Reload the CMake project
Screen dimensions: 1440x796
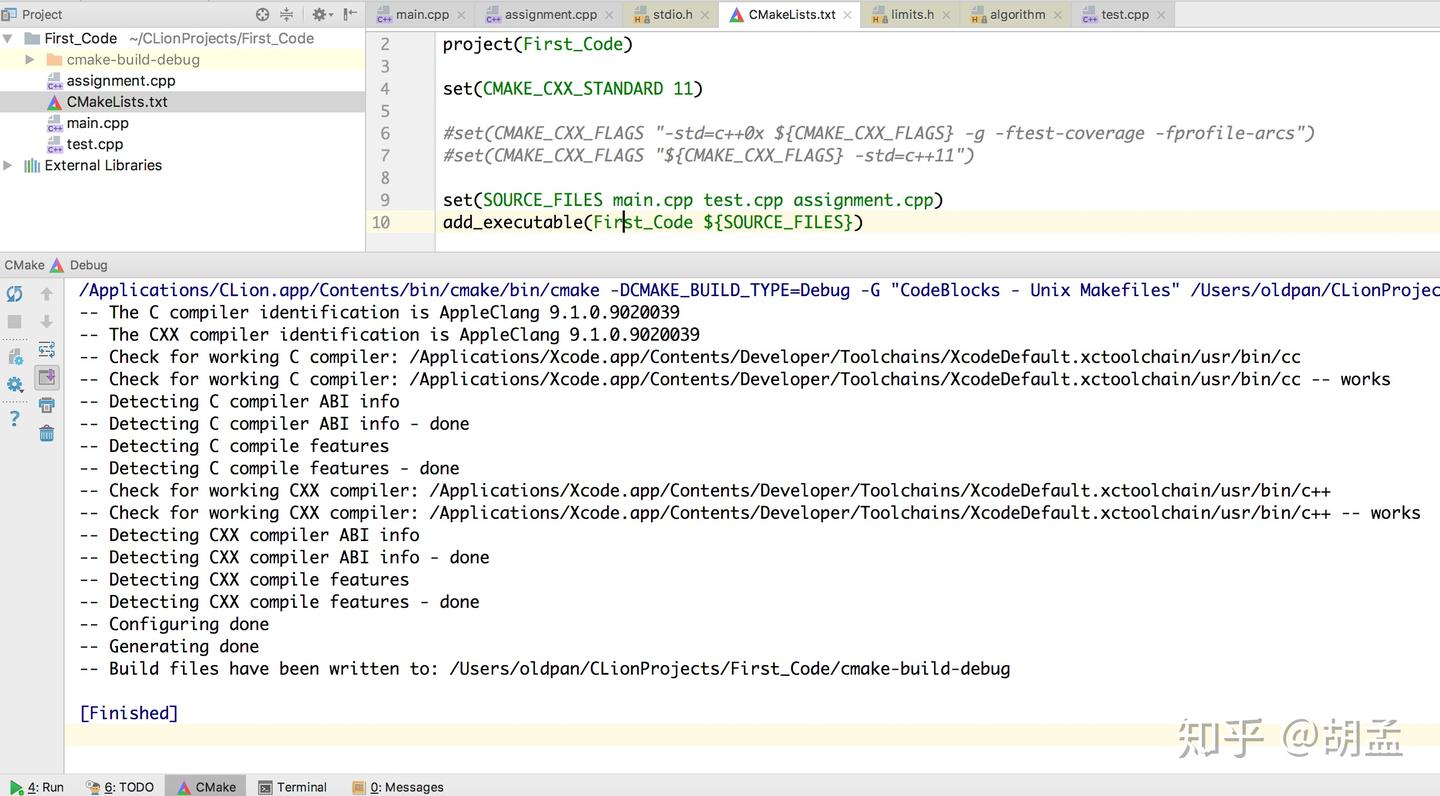[14, 294]
